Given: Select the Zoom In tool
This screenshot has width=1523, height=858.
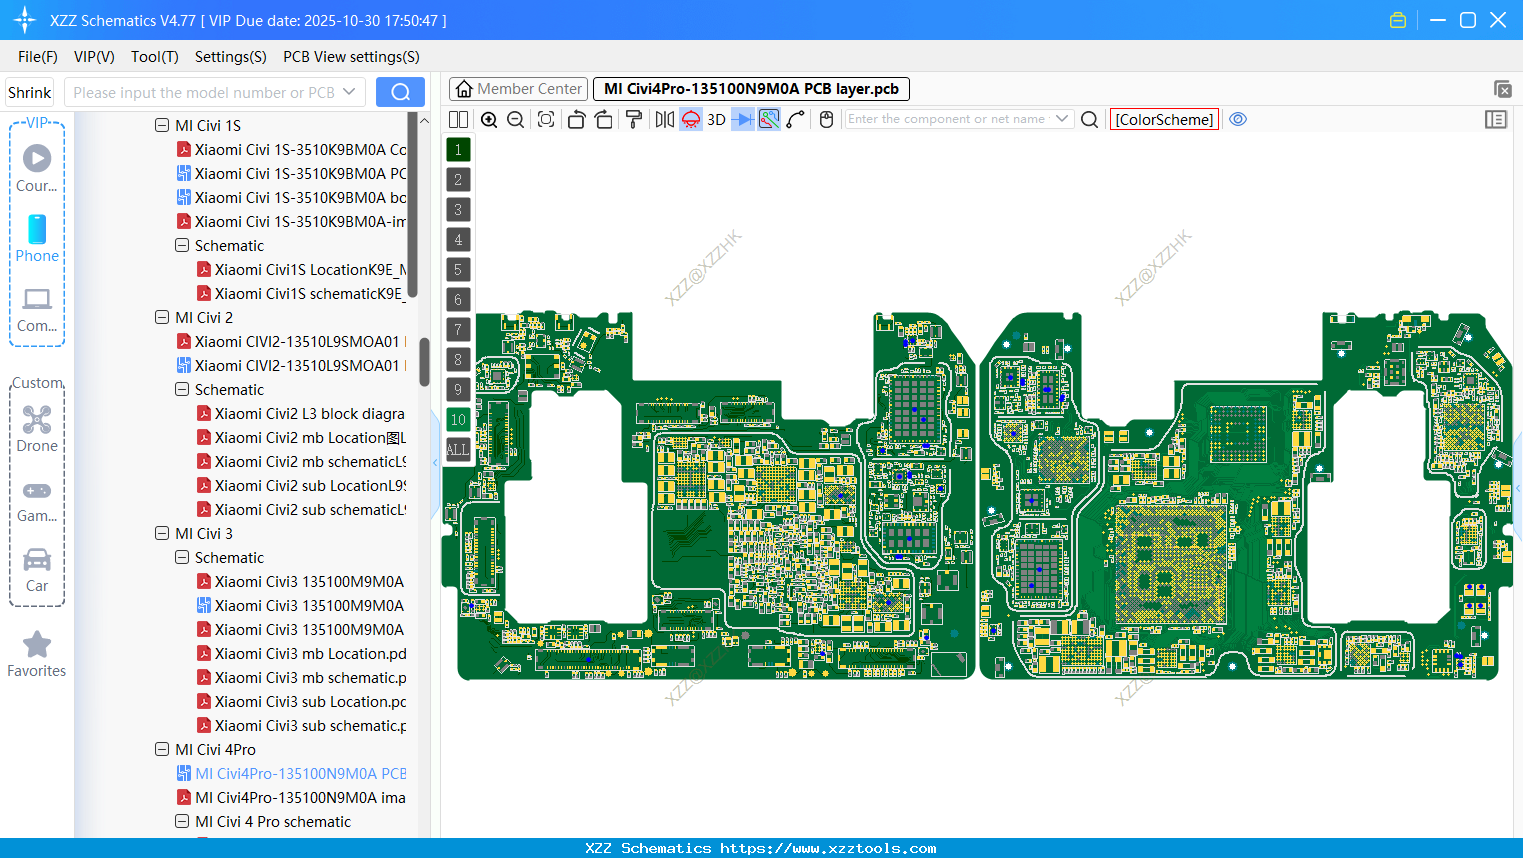Looking at the screenshot, I should click(x=489, y=118).
